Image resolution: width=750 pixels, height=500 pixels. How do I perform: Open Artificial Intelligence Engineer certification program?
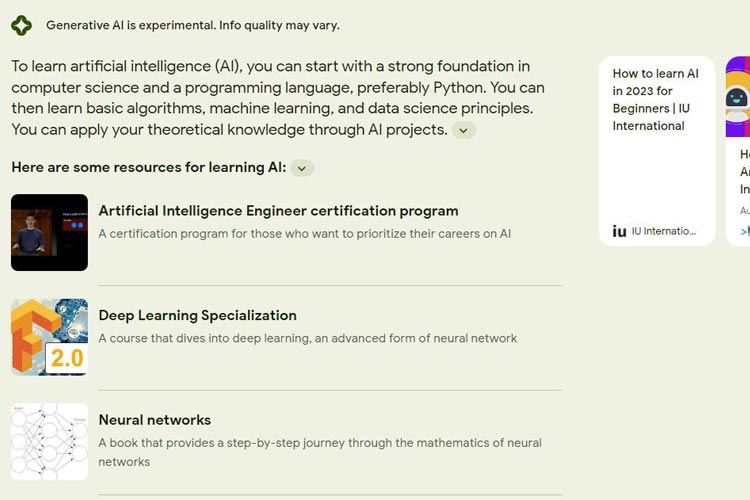pyautogui.click(x=278, y=211)
